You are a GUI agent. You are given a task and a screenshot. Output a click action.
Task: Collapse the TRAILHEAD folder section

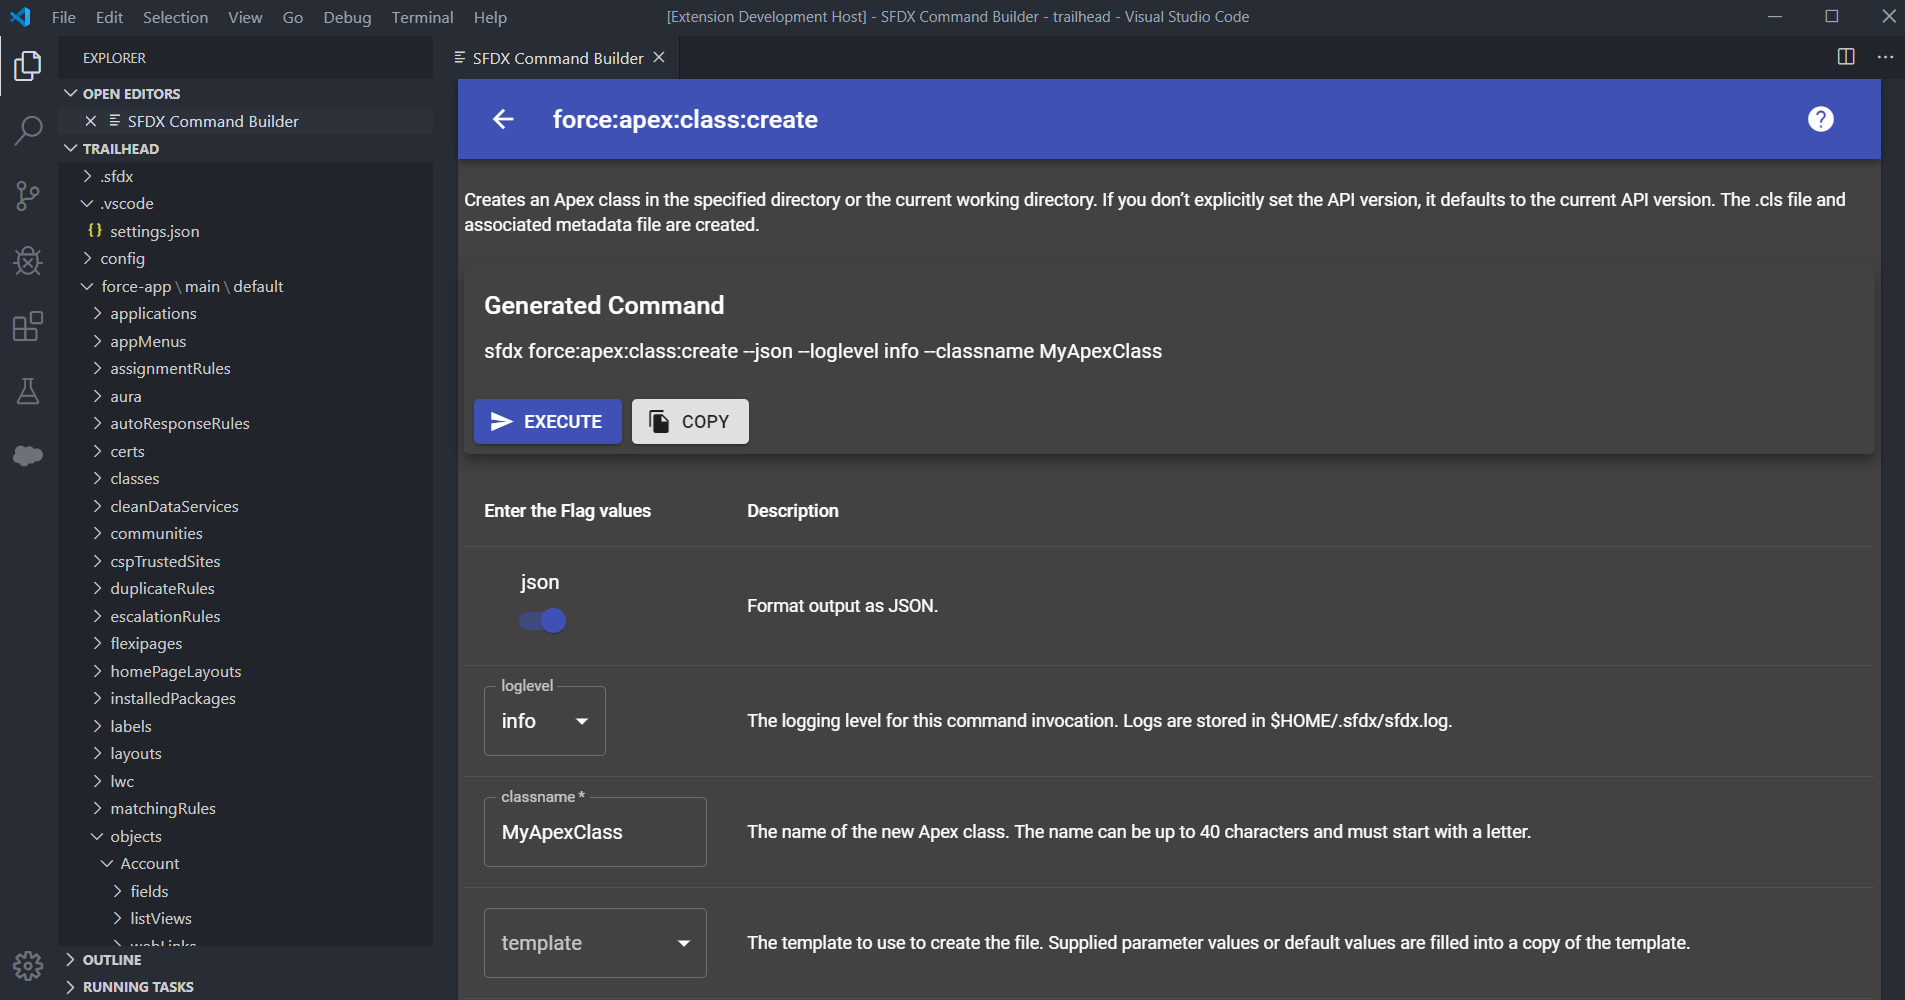coord(245,148)
